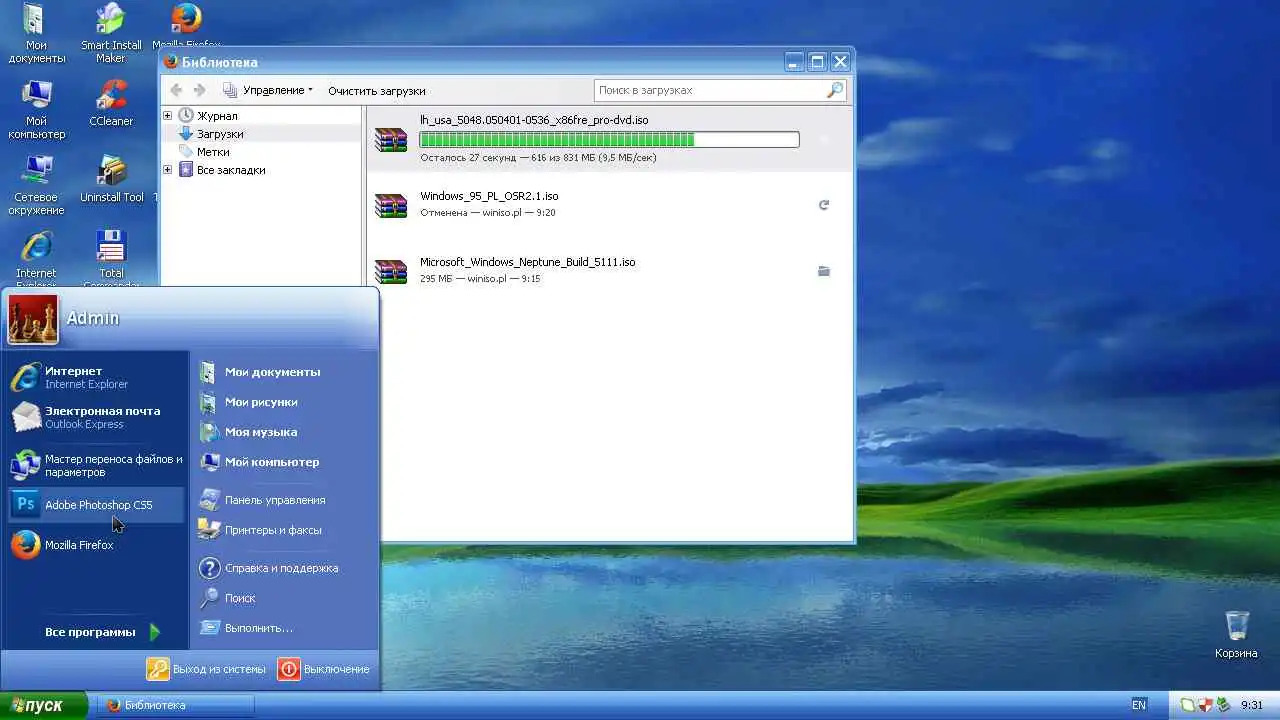Open Mozilla Firefox desktop icon
The width and height of the screenshot is (1280, 720).
click(186, 25)
